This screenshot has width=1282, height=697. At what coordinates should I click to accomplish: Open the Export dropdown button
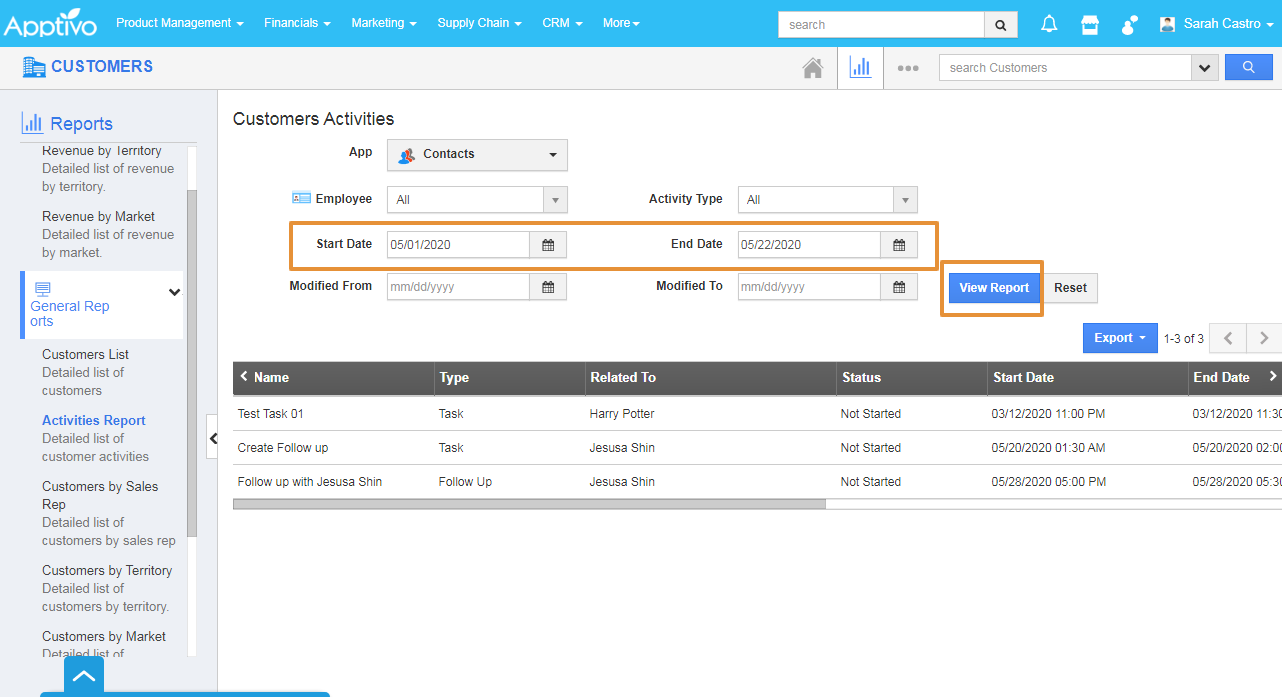pyautogui.click(x=1119, y=338)
